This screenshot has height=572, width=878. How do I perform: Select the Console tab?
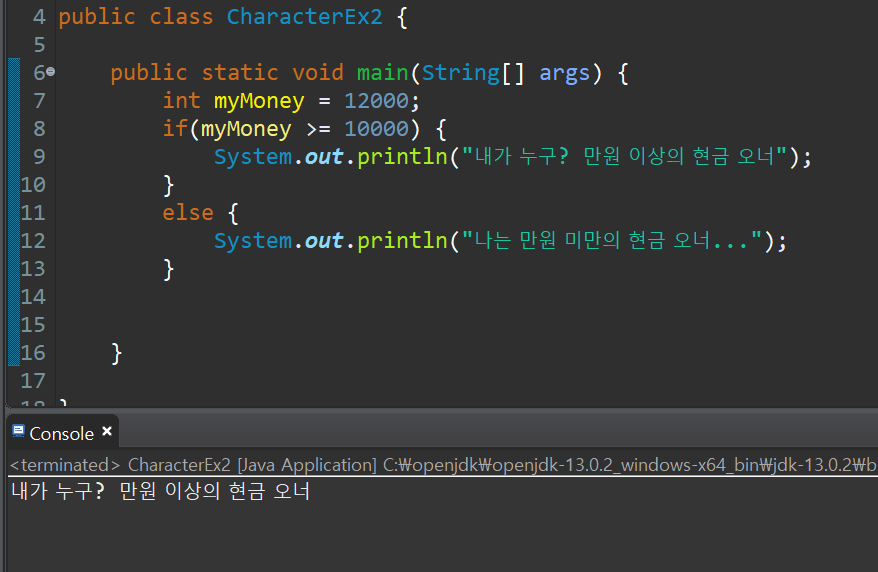(62, 433)
